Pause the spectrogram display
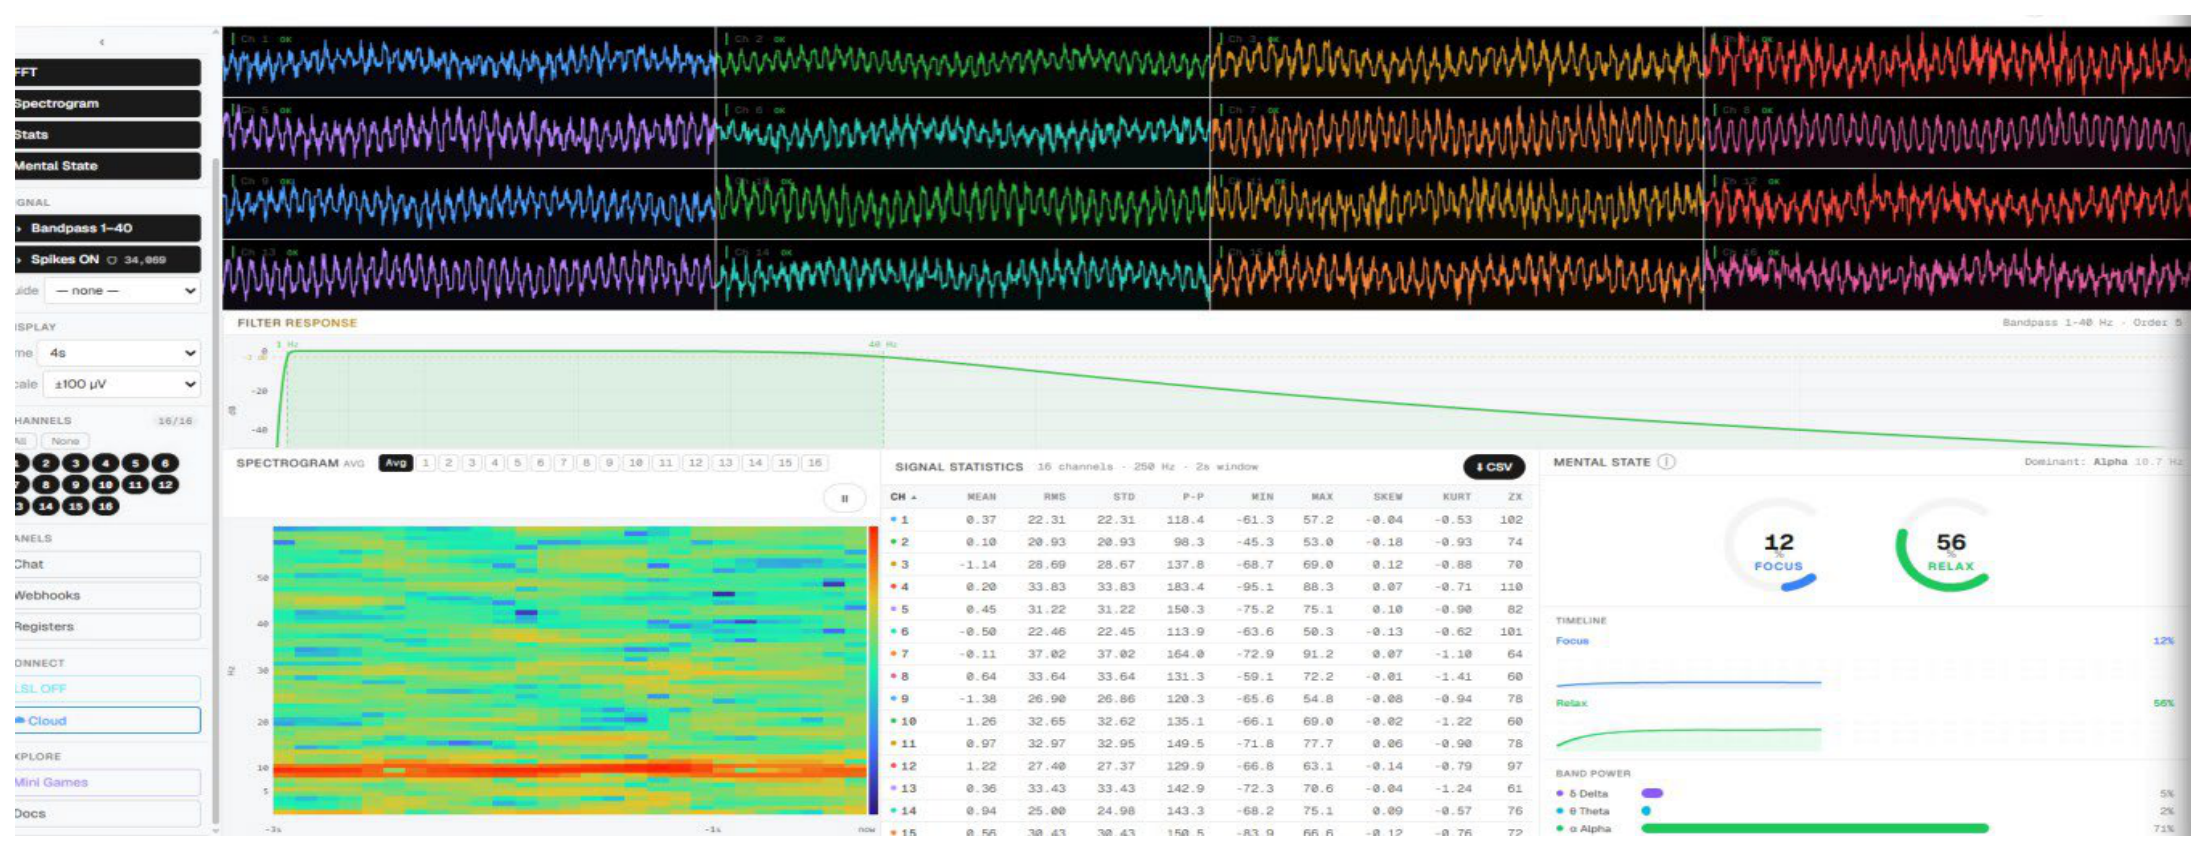 click(x=844, y=498)
